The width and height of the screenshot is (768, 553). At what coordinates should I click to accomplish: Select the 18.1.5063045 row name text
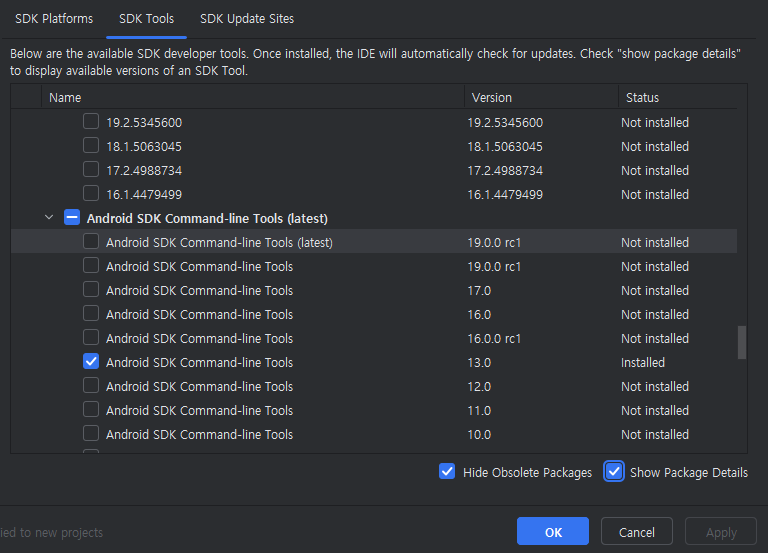click(144, 146)
